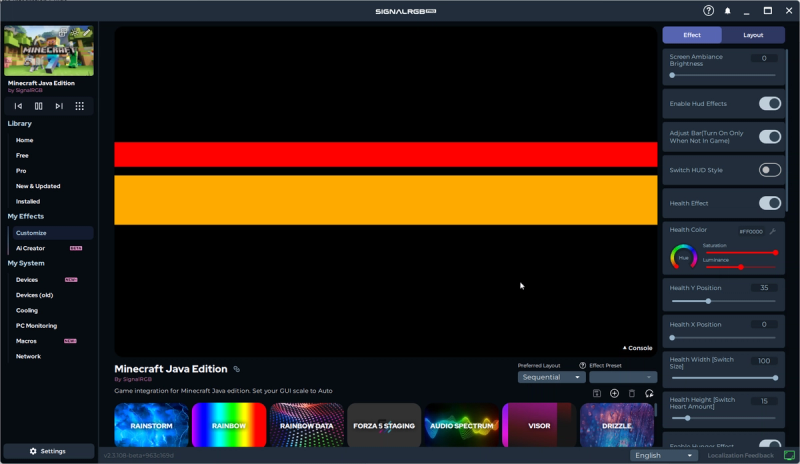Open the notifications bell
This screenshot has width=800, height=464.
(x=728, y=11)
